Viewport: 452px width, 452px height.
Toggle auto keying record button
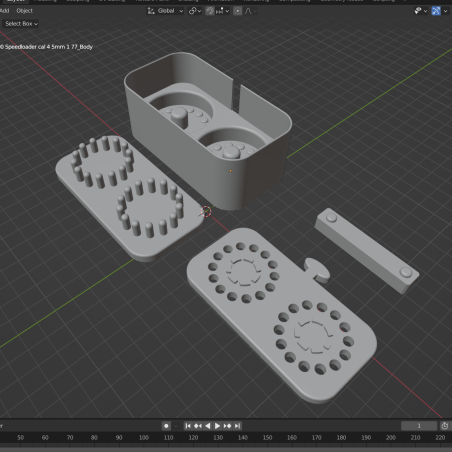click(166, 426)
